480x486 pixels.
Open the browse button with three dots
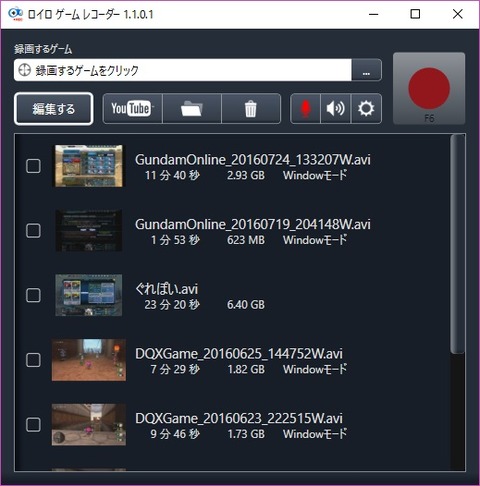[366, 70]
